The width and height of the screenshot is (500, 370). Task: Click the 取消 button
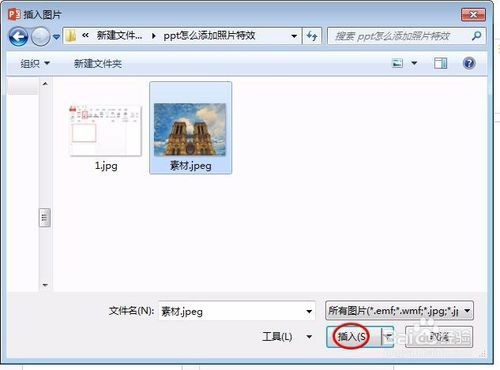click(x=439, y=337)
